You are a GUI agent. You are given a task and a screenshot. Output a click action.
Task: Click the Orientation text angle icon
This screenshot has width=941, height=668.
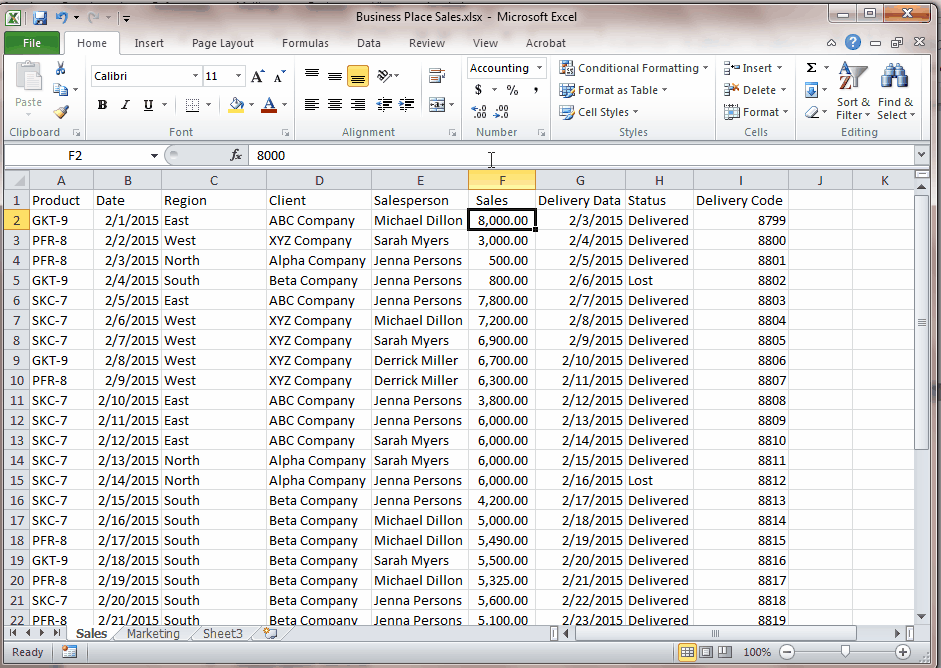pos(384,76)
